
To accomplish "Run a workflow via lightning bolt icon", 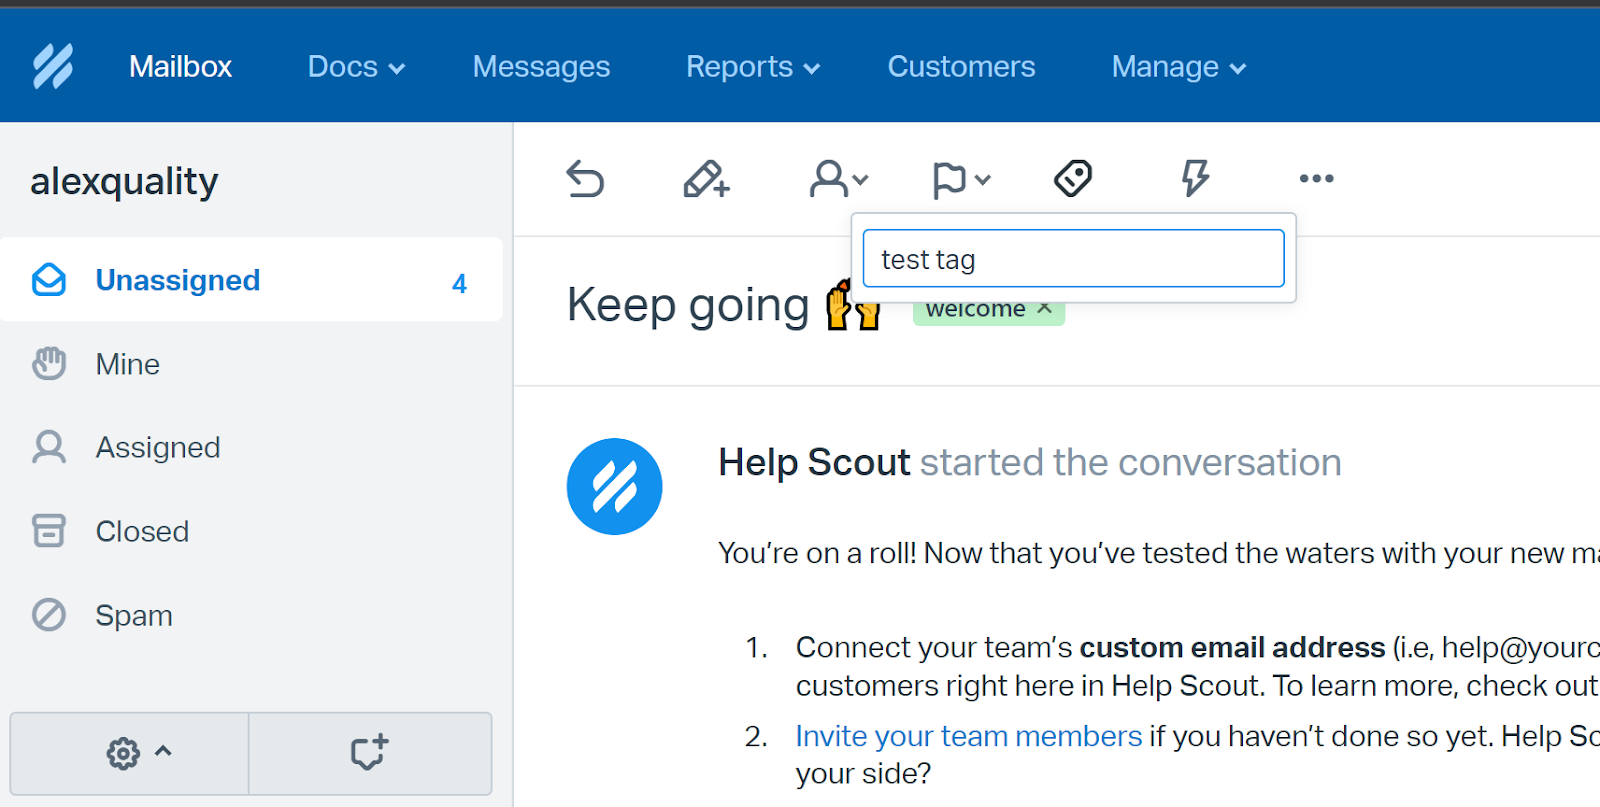I will [x=1195, y=178].
